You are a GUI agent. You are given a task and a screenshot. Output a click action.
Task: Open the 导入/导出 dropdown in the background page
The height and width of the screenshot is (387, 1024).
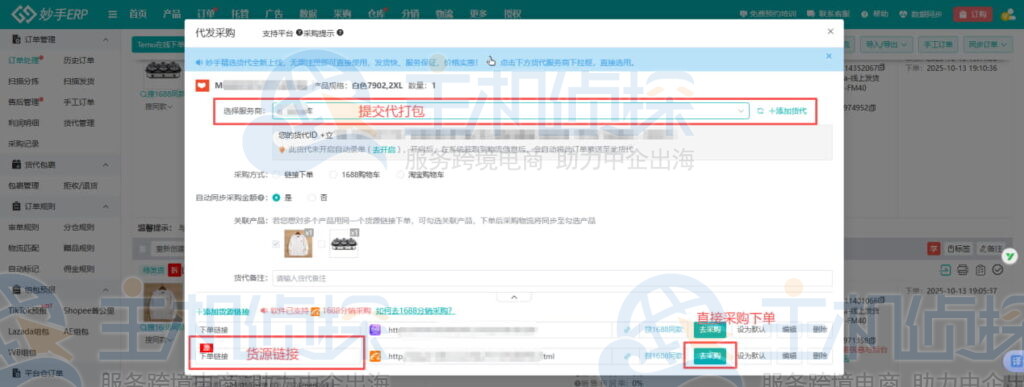coord(887,44)
